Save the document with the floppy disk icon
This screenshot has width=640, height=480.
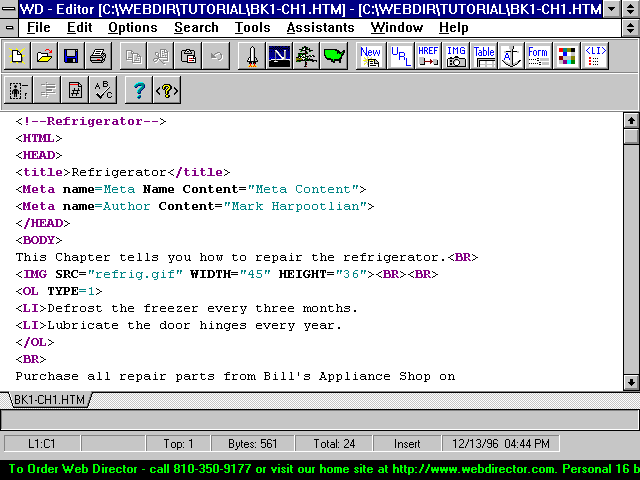(71, 56)
